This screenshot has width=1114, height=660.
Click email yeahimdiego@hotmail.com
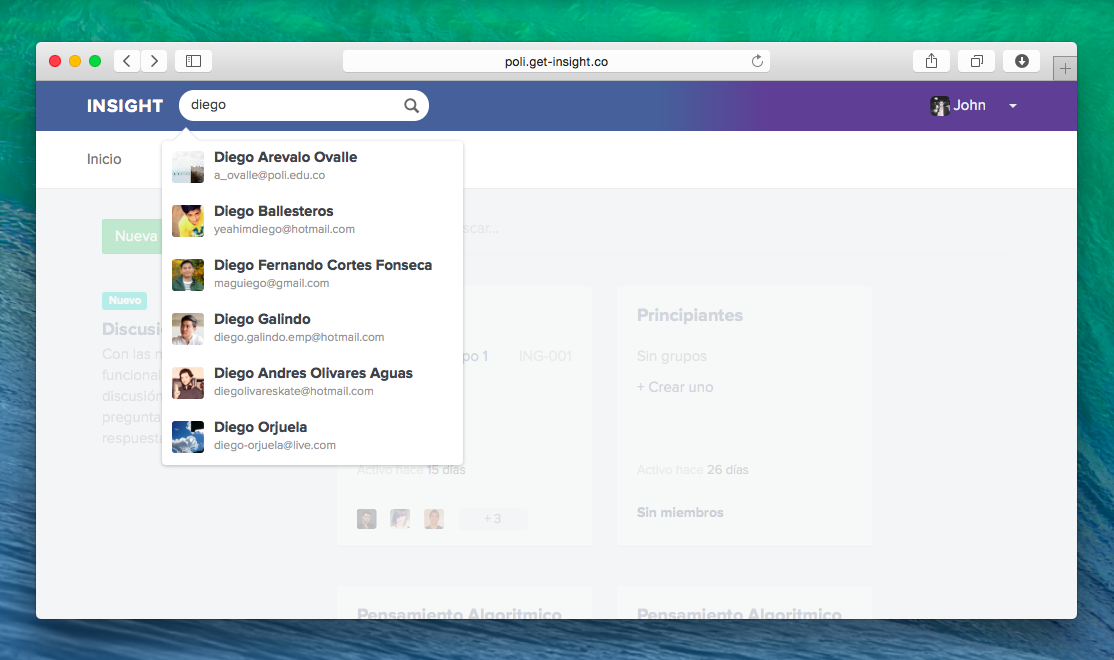point(284,229)
